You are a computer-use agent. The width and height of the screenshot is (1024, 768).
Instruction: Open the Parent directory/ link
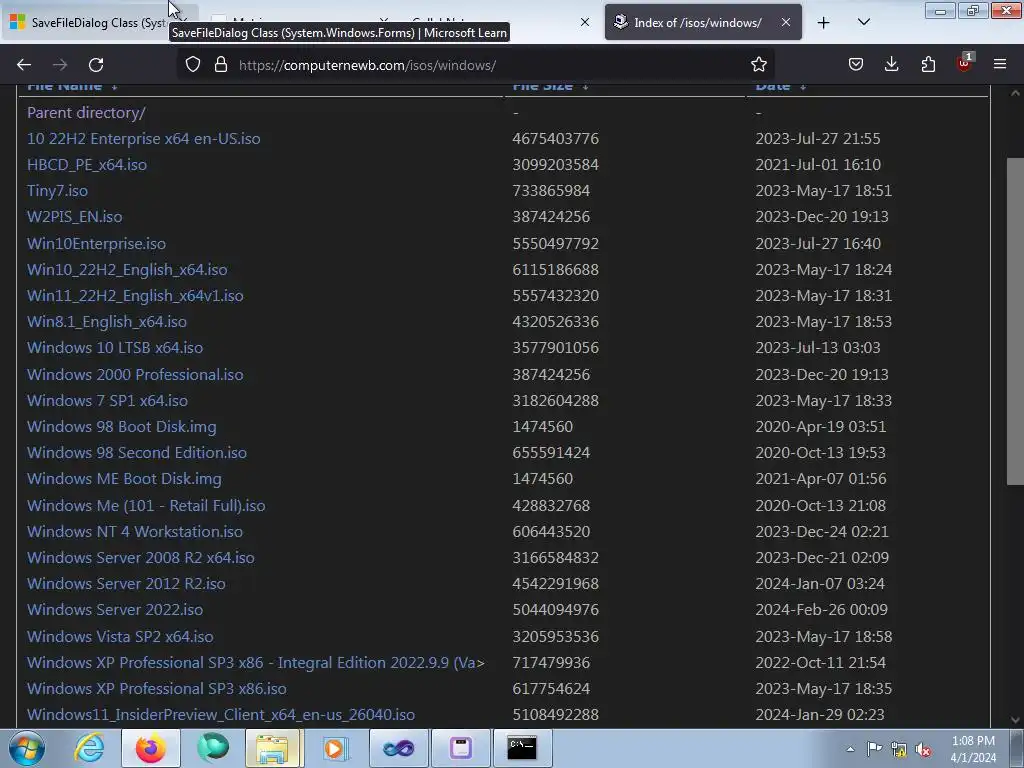click(86, 112)
